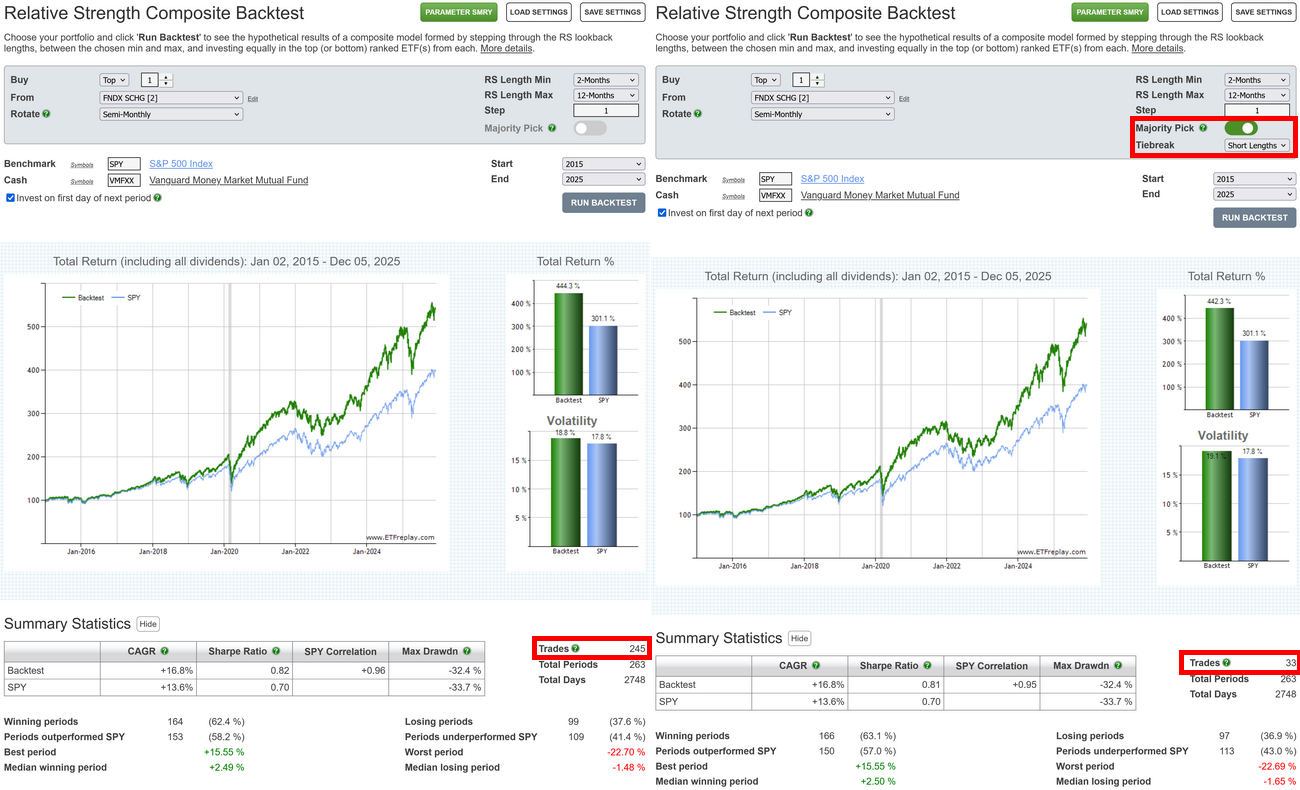Hide Summary Statistics in the left panel
Screen dimensions: 1300x790
[148, 624]
